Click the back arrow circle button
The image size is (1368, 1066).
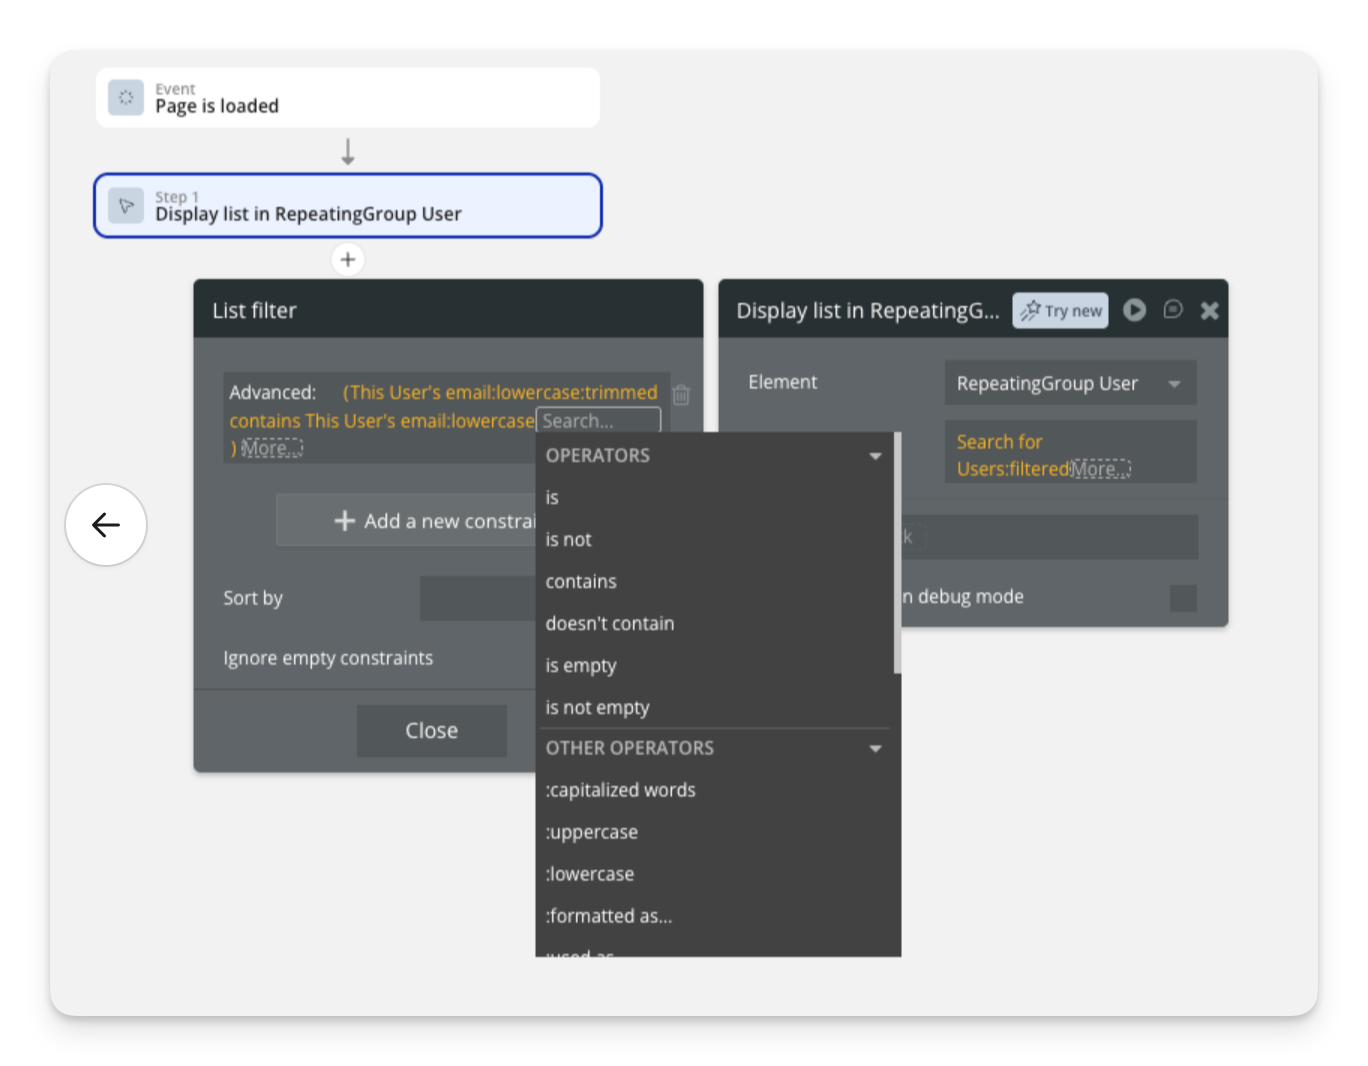click(x=106, y=525)
